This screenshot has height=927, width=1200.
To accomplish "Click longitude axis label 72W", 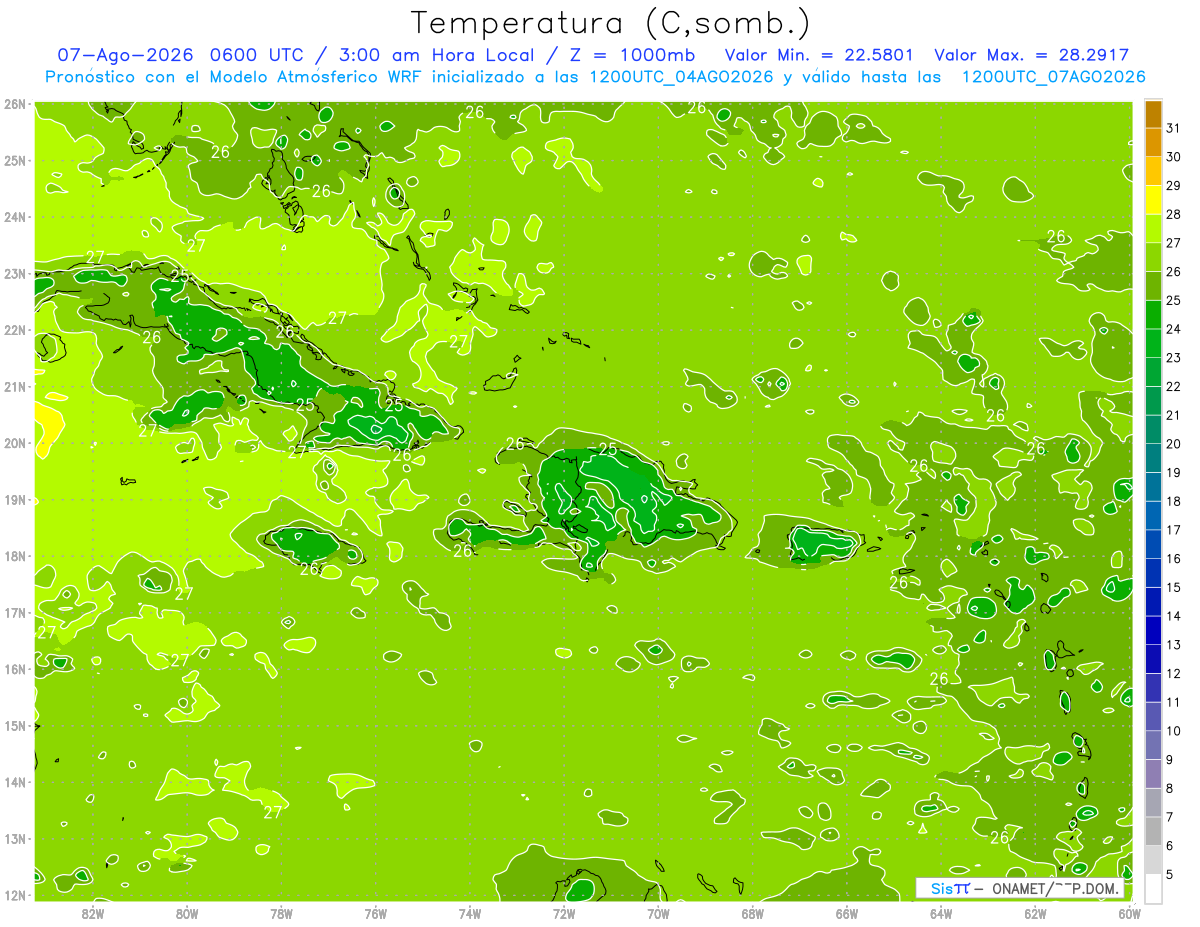I will (564, 914).
